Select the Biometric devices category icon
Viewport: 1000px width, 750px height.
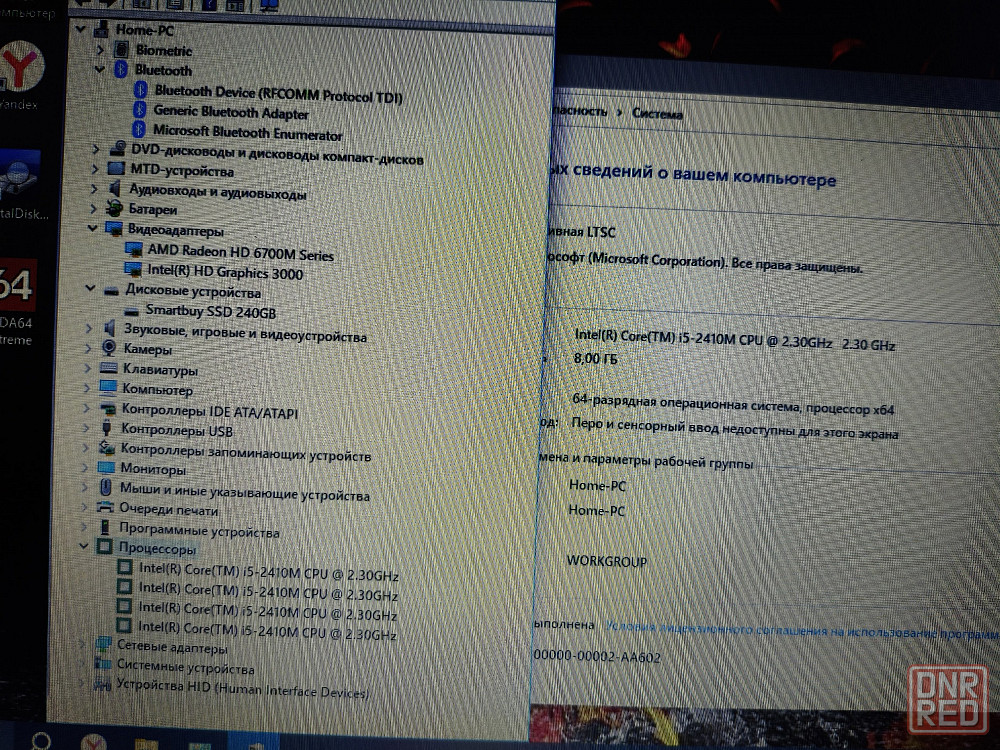pos(121,50)
